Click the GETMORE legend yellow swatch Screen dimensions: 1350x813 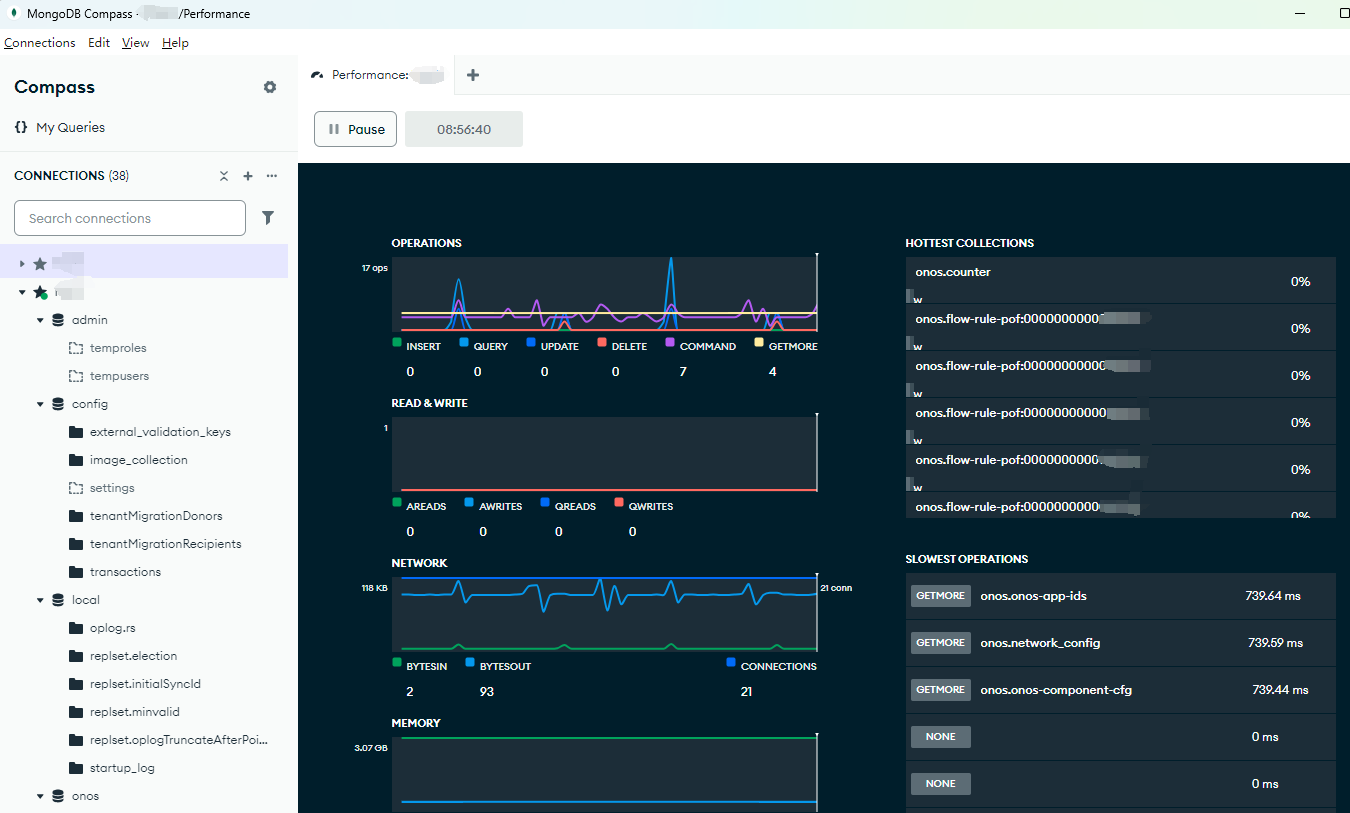click(759, 342)
